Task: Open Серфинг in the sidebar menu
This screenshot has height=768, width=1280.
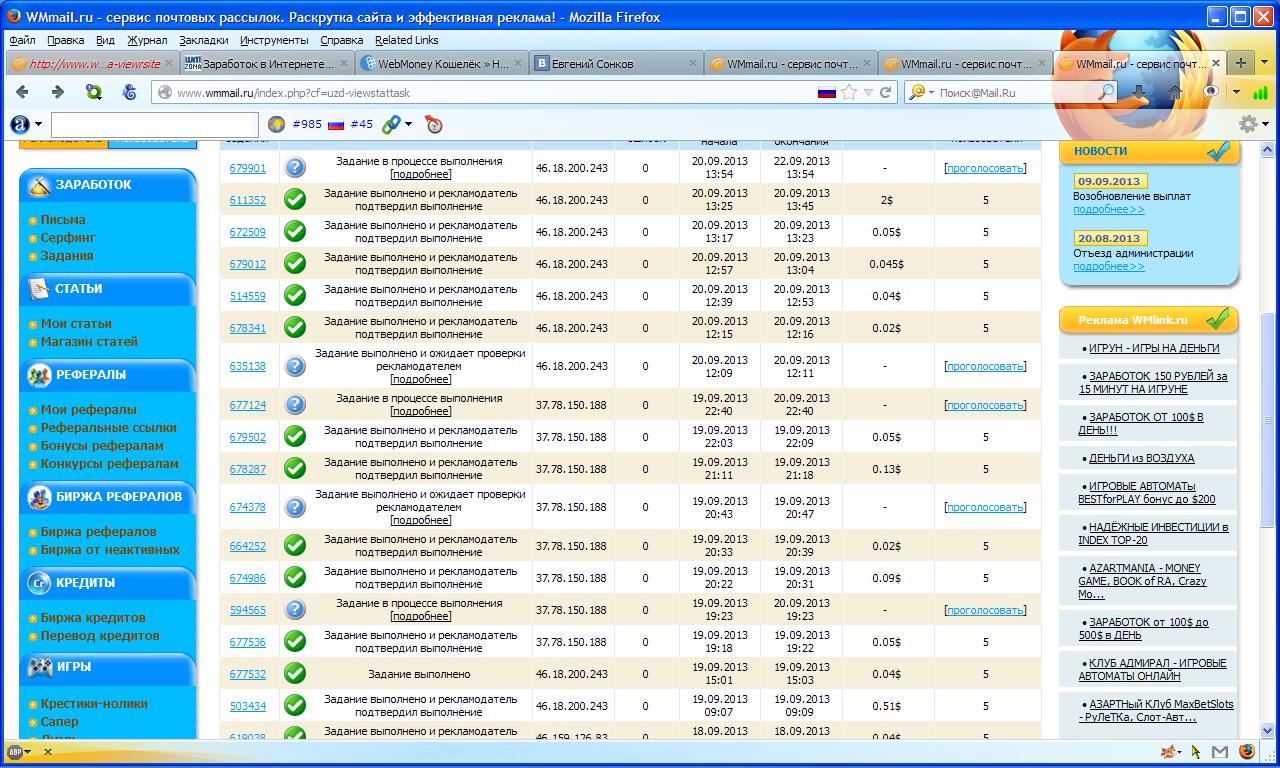Action: tap(68, 238)
